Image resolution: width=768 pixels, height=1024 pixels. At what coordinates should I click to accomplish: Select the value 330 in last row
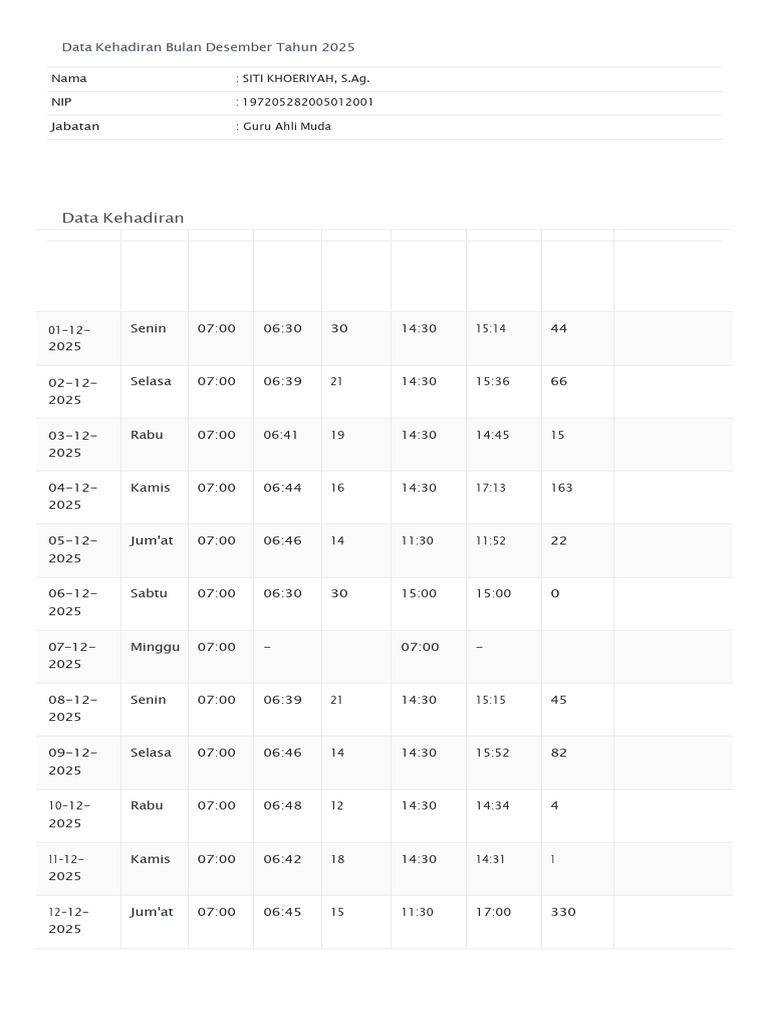click(563, 912)
